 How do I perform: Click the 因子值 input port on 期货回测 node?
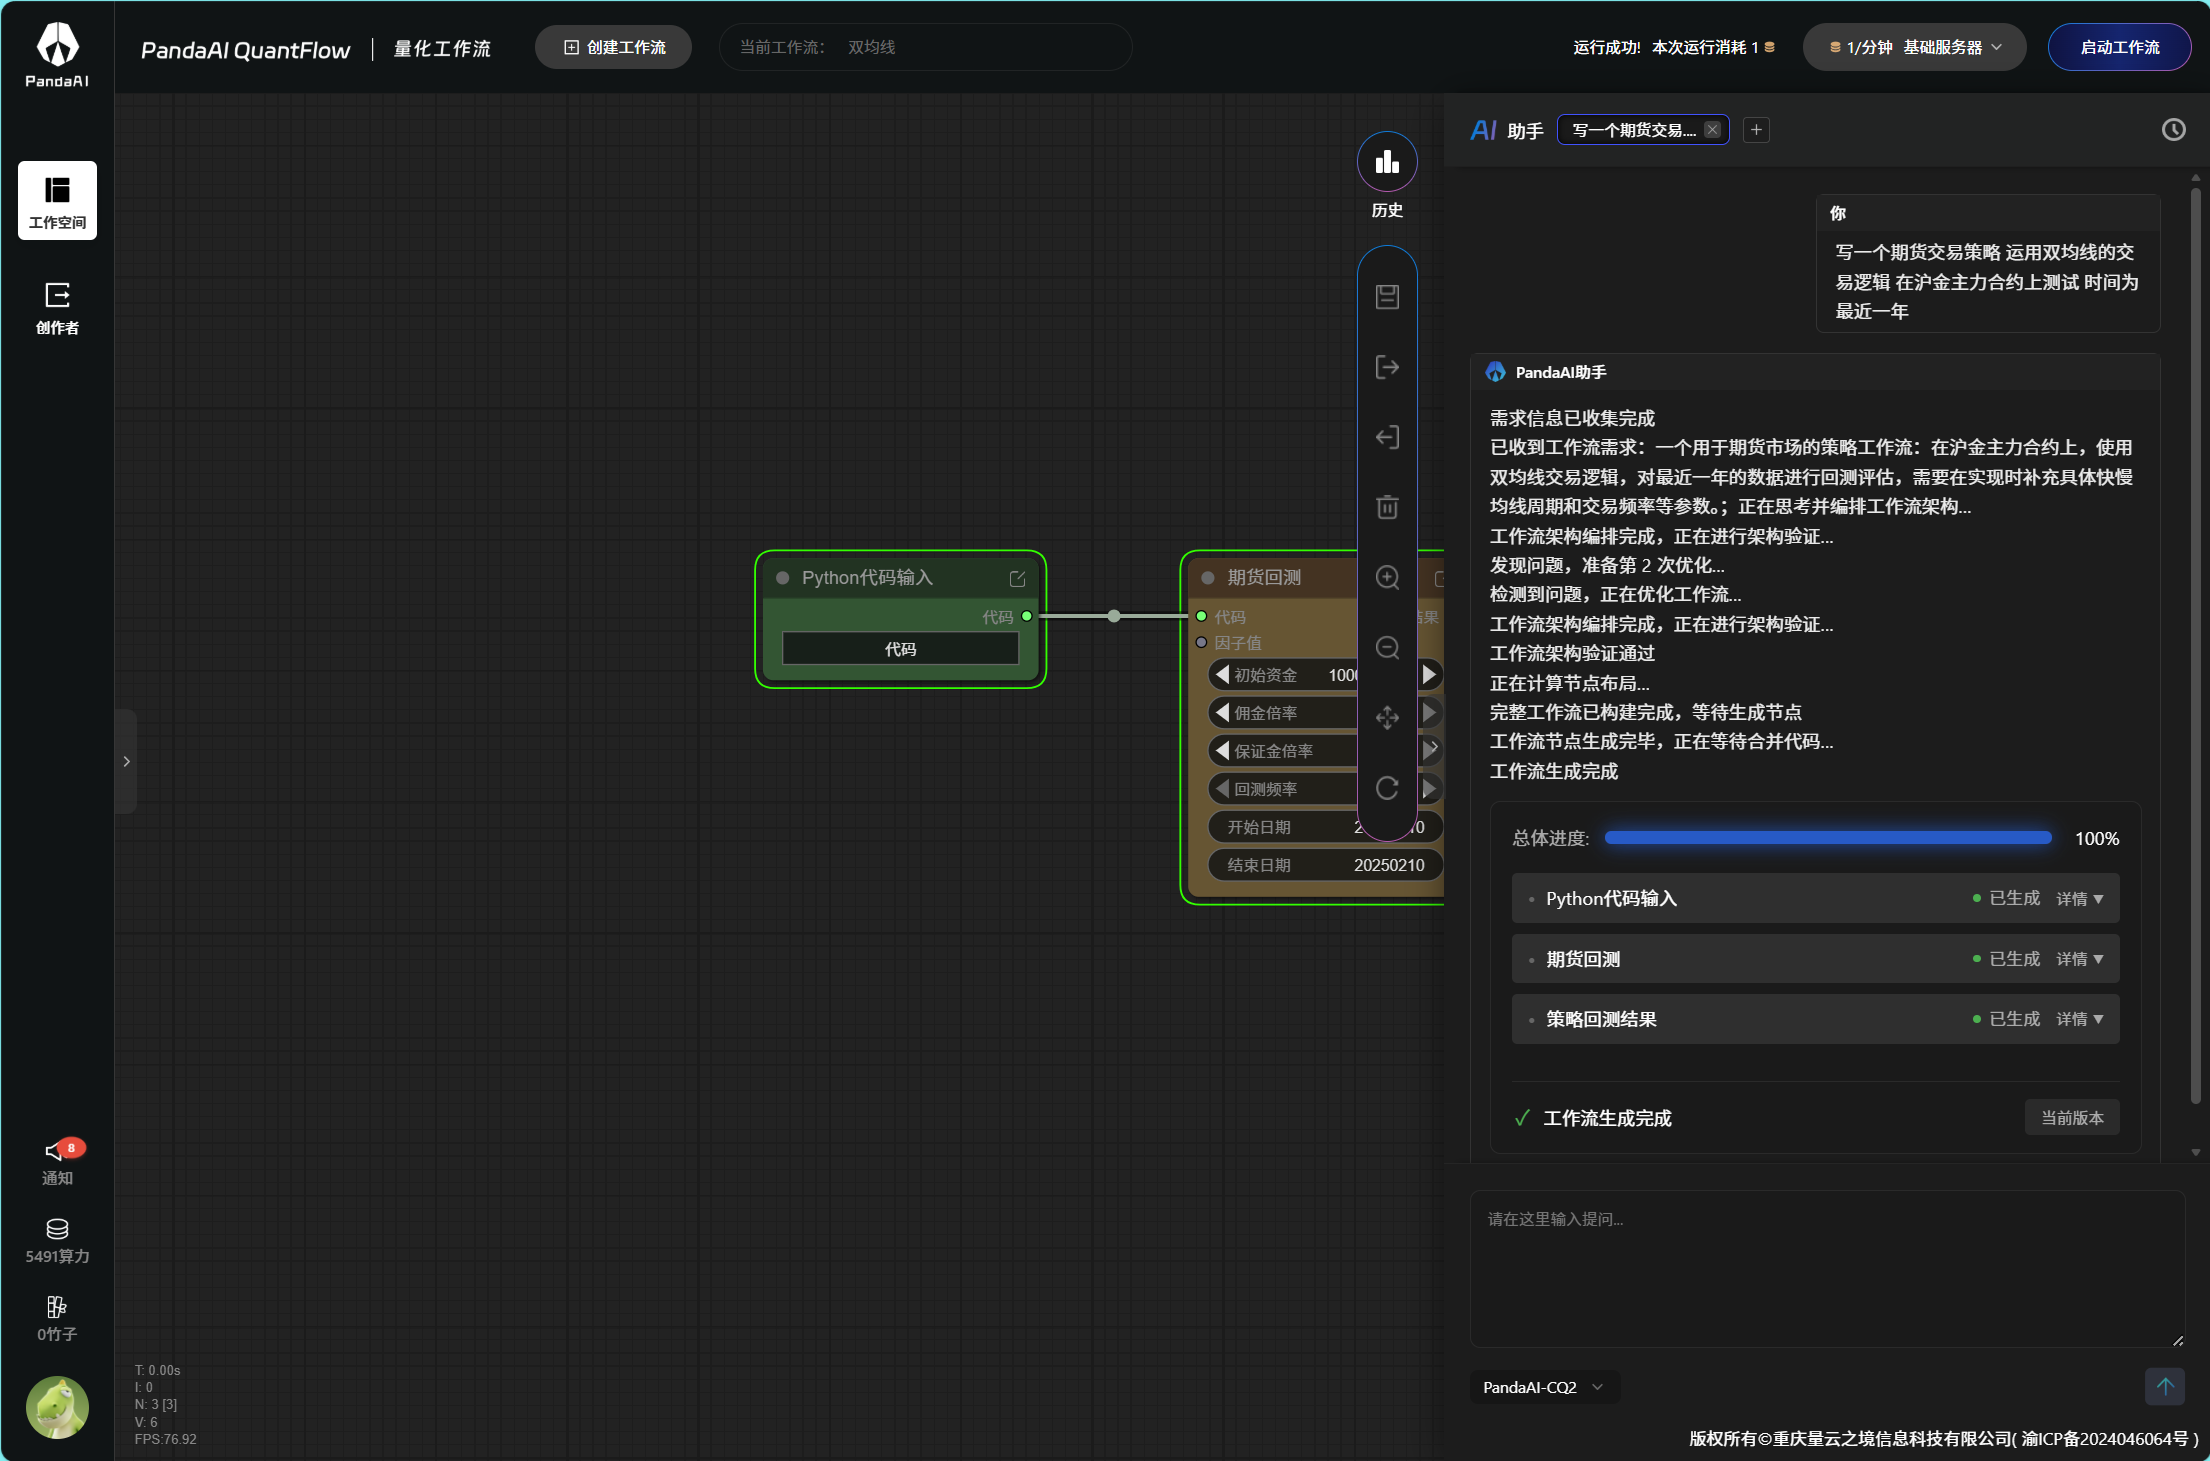[x=1201, y=642]
